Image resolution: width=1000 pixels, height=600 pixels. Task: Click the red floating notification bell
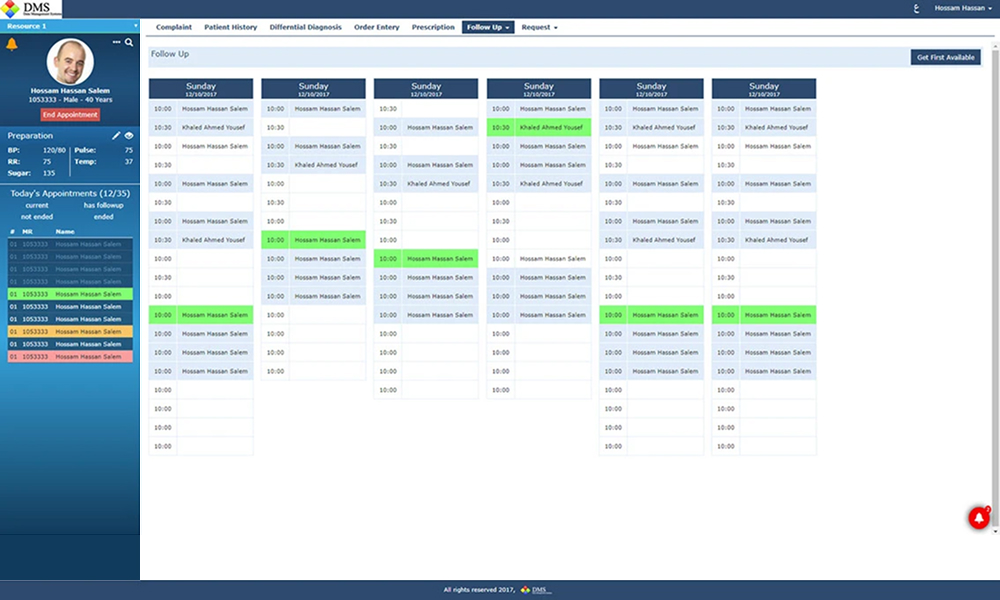978,517
